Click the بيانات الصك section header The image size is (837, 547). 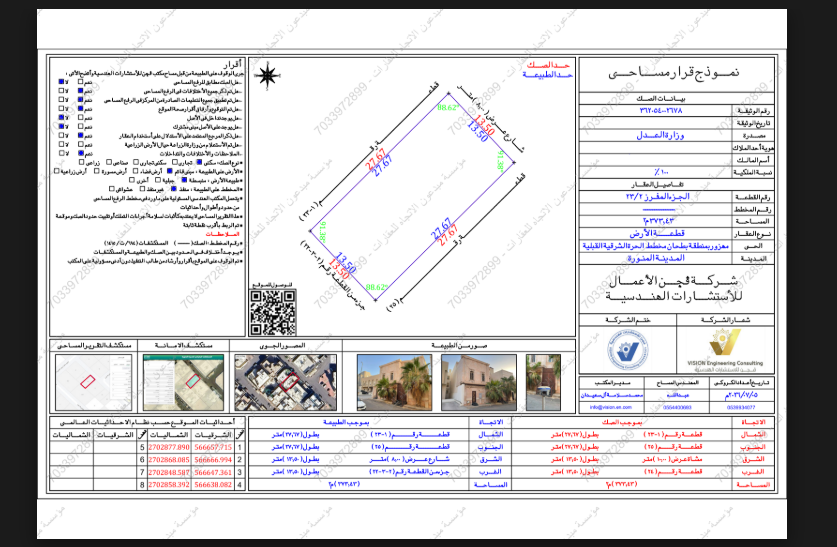coord(660,99)
